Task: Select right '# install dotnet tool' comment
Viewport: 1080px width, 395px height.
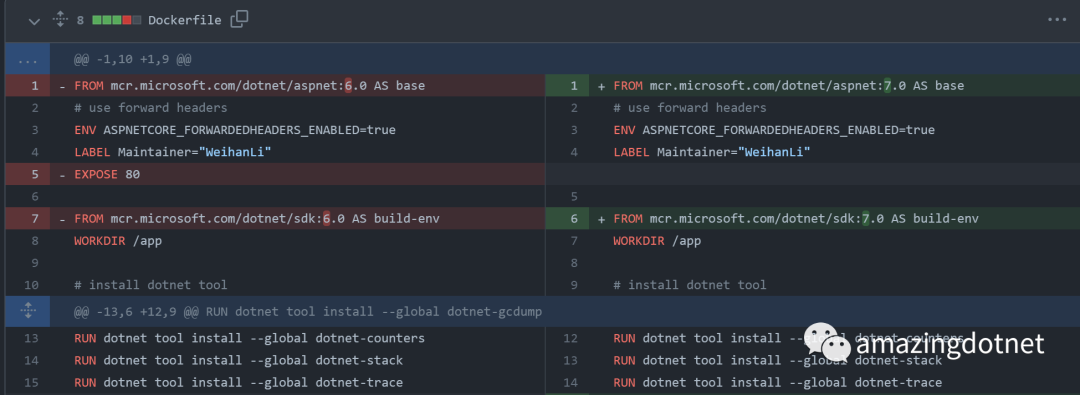Action: click(x=689, y=285)
